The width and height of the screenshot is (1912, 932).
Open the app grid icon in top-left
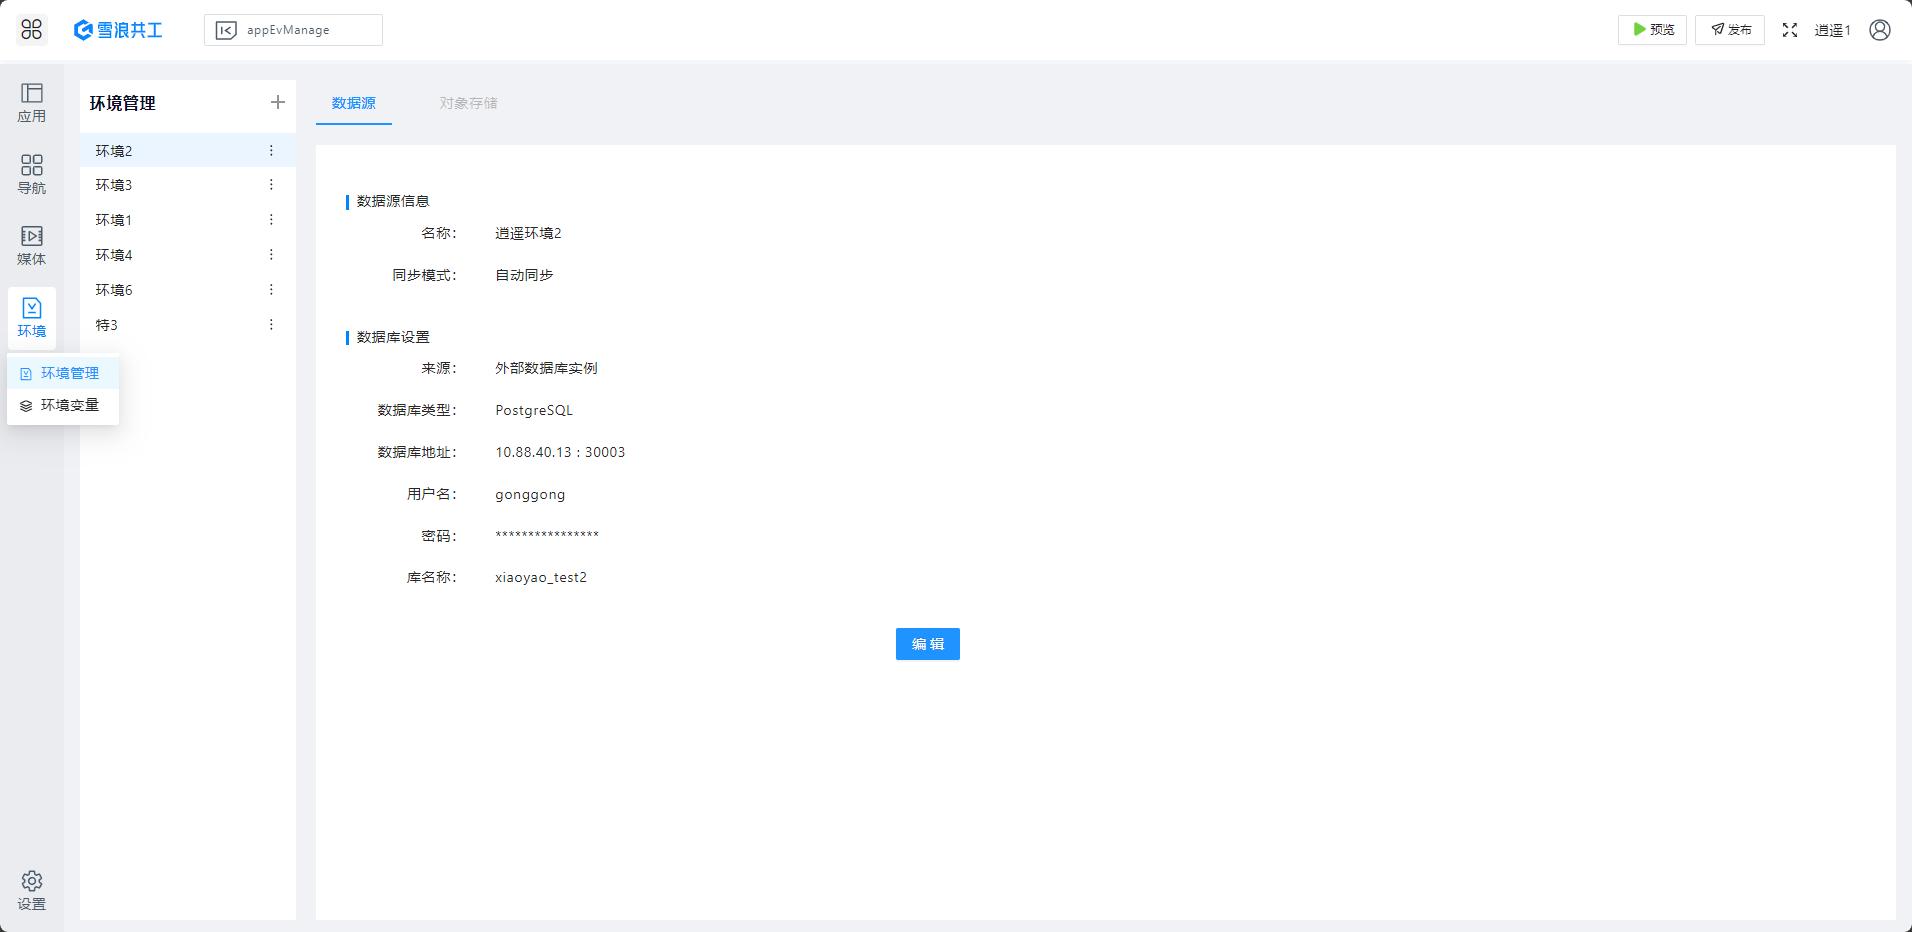[x=32, y=30]
